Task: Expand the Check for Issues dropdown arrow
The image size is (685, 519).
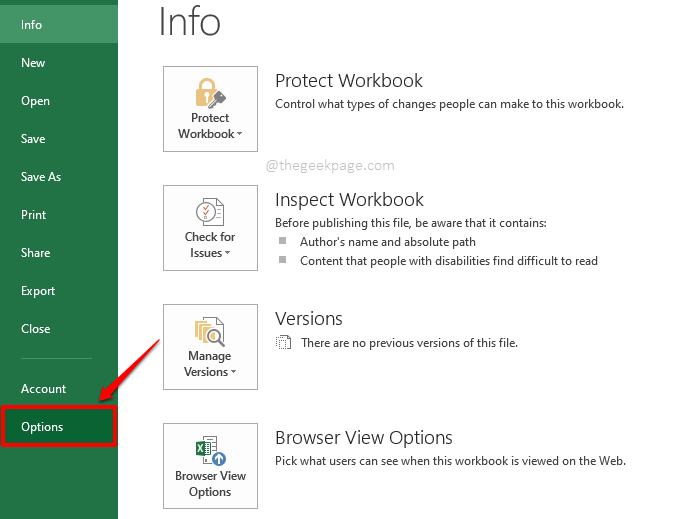Action: click(x=227, y=253)
